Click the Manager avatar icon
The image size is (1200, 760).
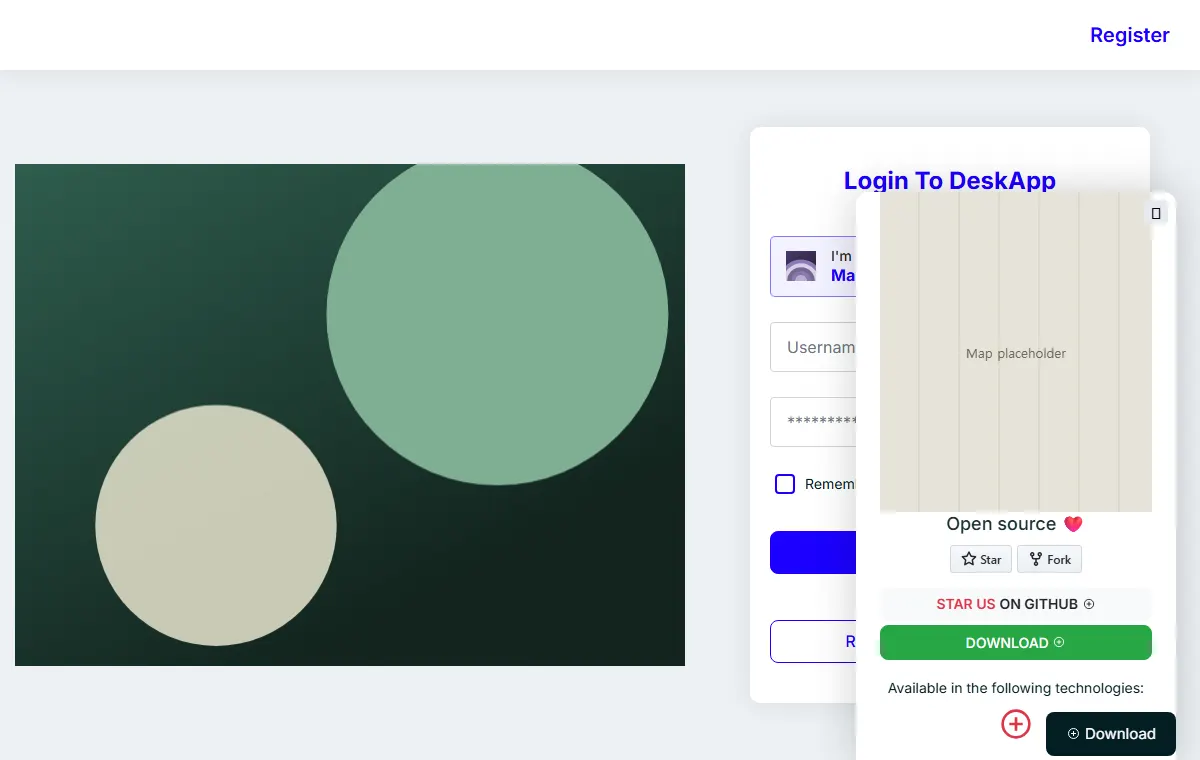pos(801,266)
